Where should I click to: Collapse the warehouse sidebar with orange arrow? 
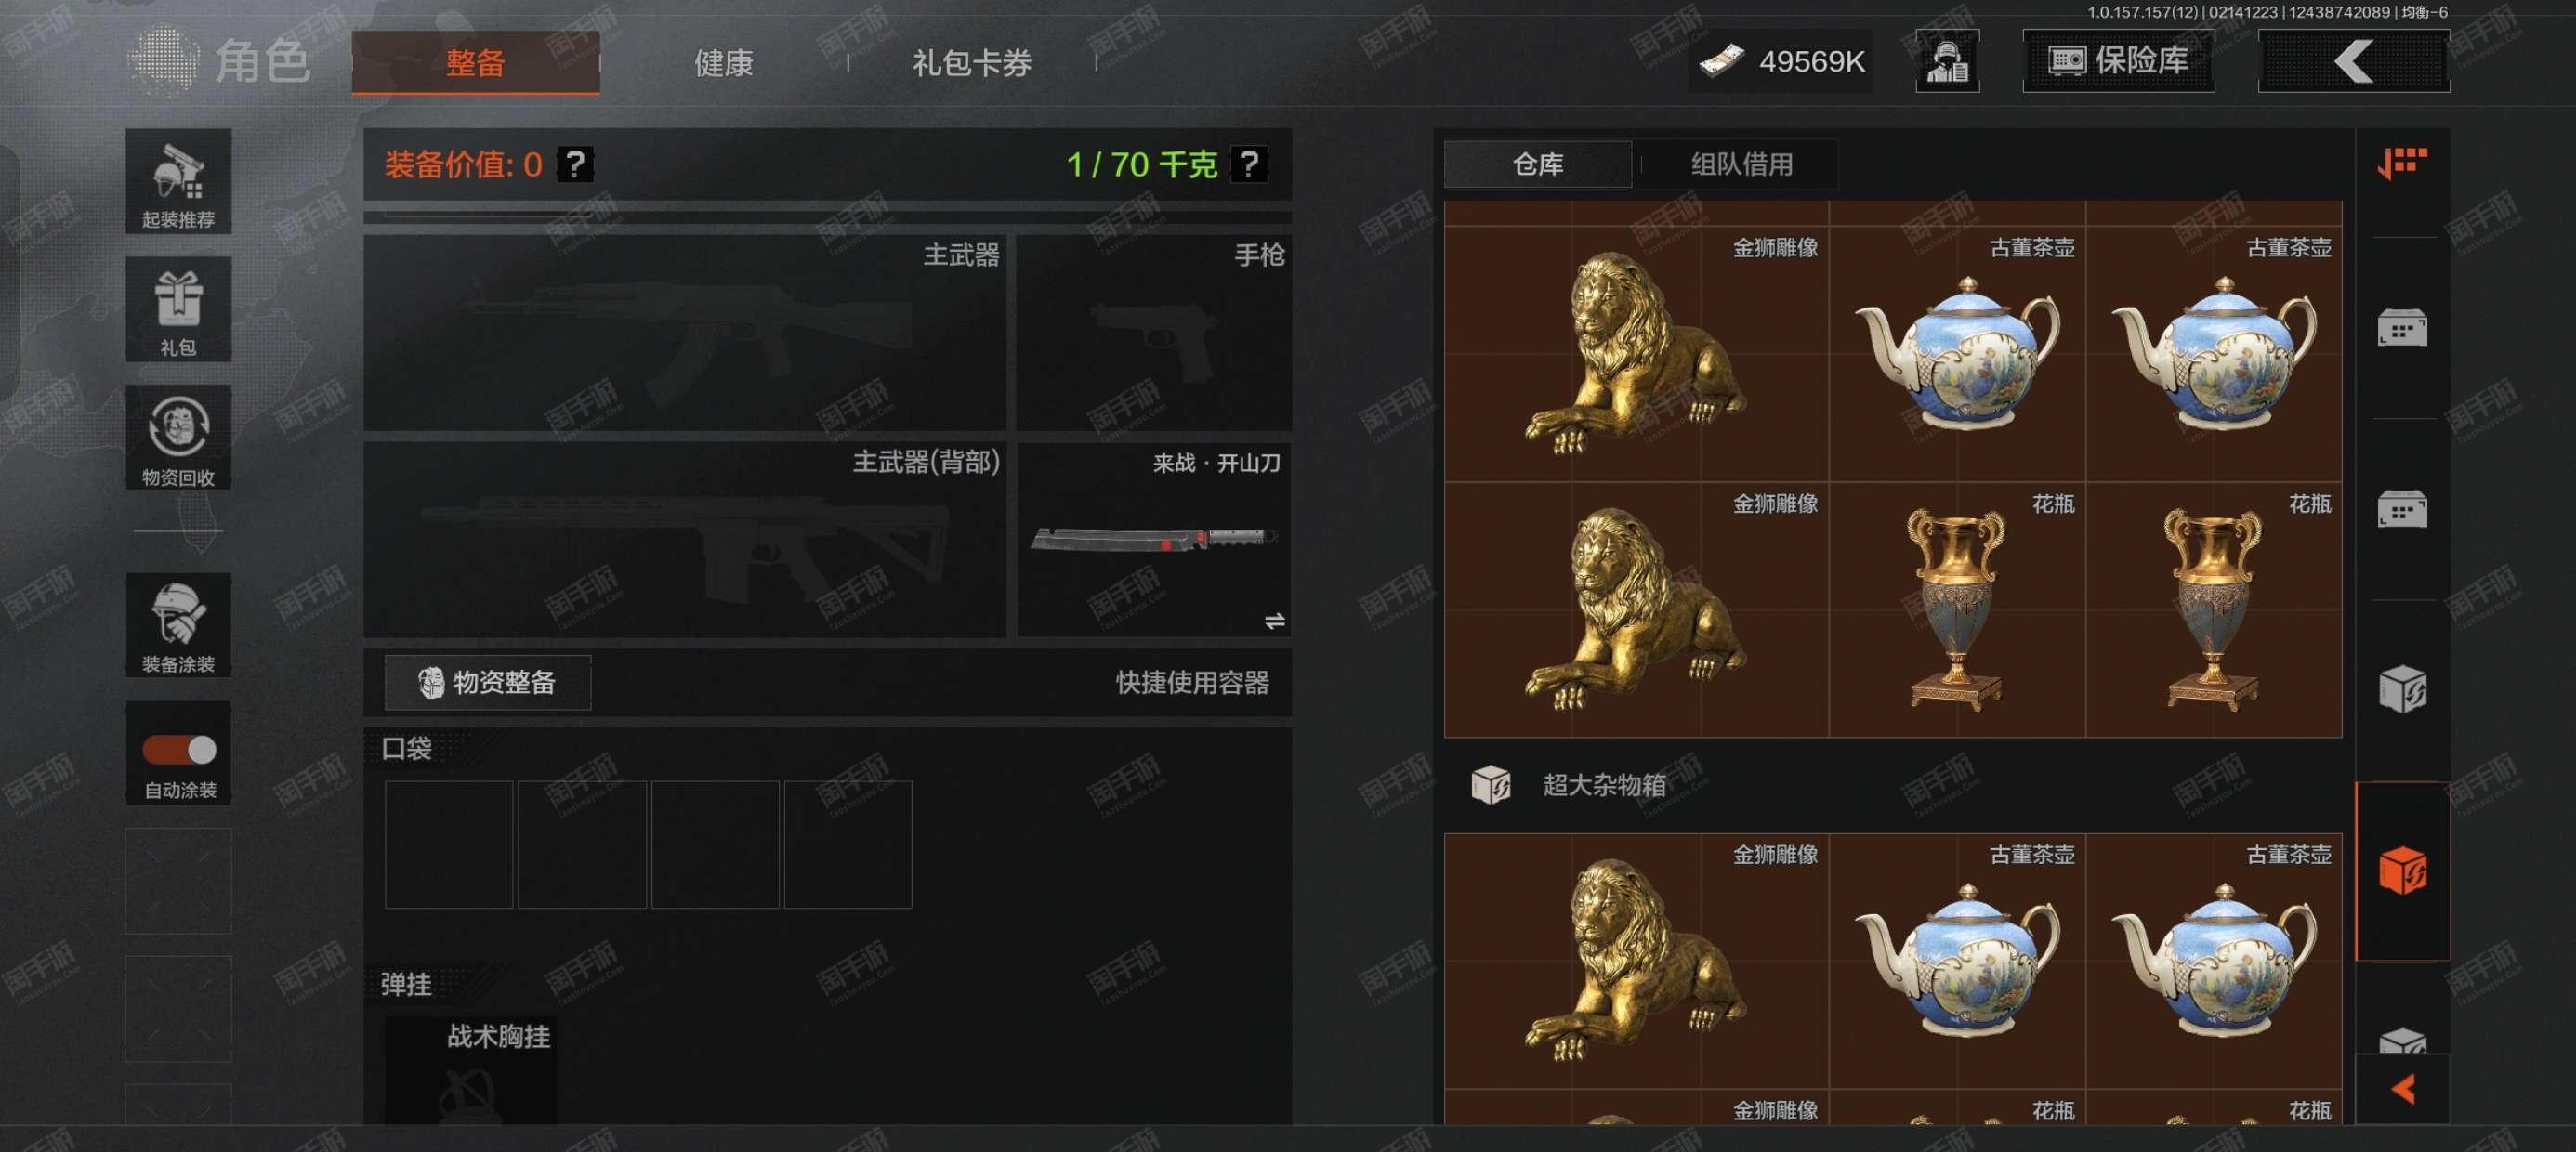click(x=2402, y=1088)
